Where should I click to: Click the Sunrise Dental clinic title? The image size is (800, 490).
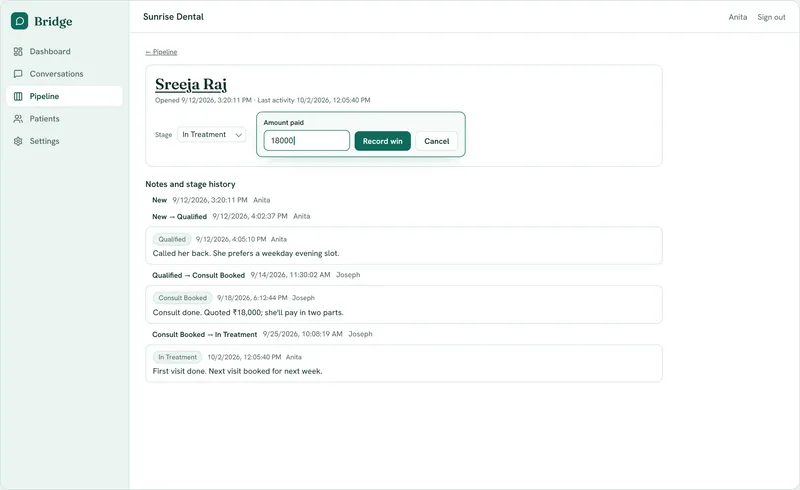click(173, 17)
